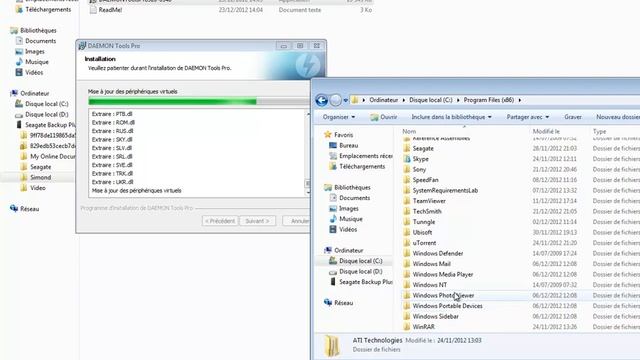Open Documents library in the front window sidebar
Viewport: 640px width, 360px height.
click(354, 198)
